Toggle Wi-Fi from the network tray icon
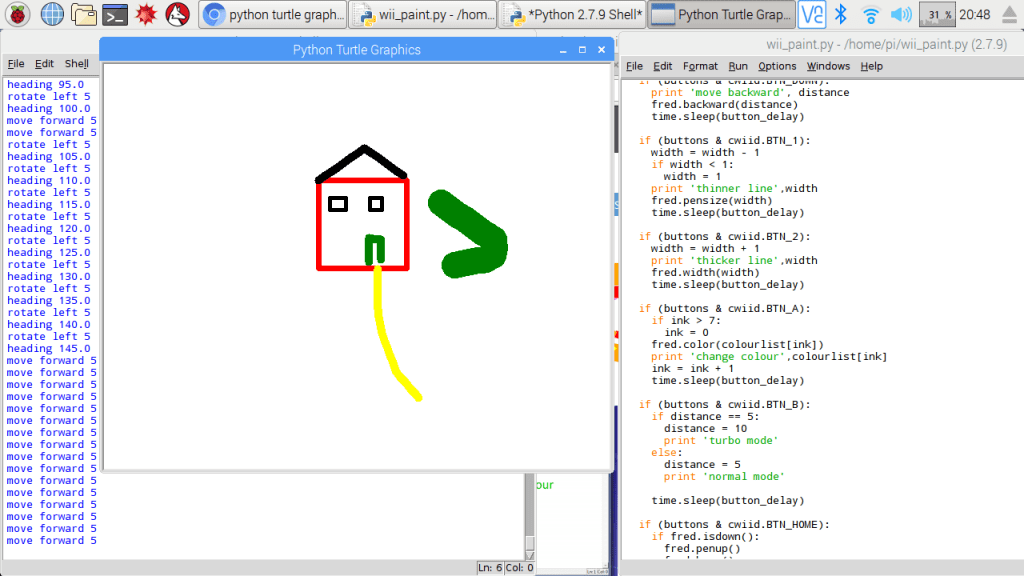 (x=870, y=14)
